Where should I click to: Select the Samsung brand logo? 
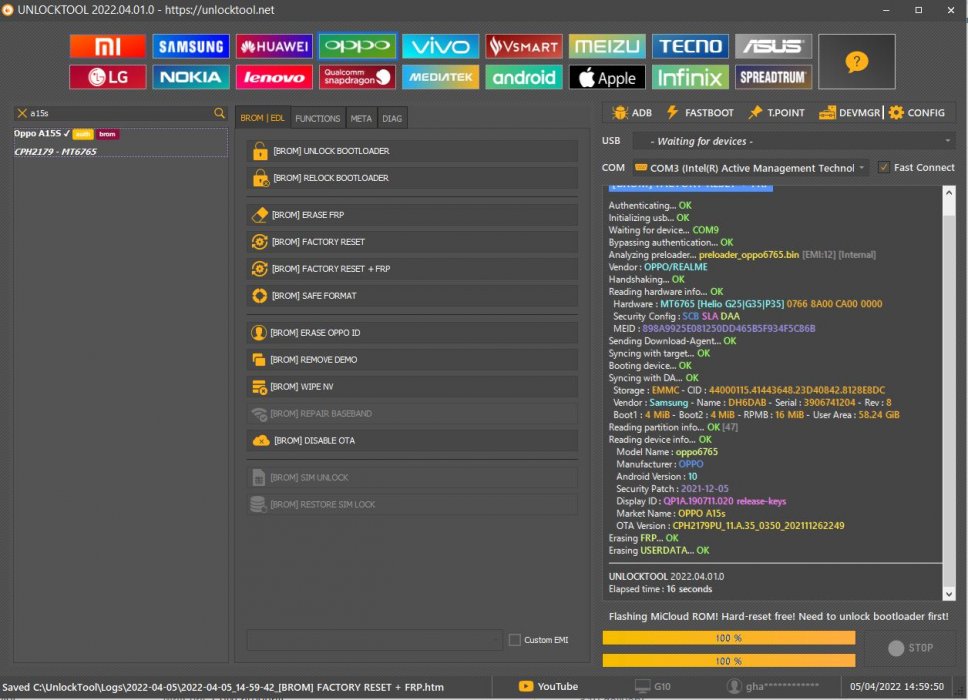pyautogui.click(x=191, y=46)
